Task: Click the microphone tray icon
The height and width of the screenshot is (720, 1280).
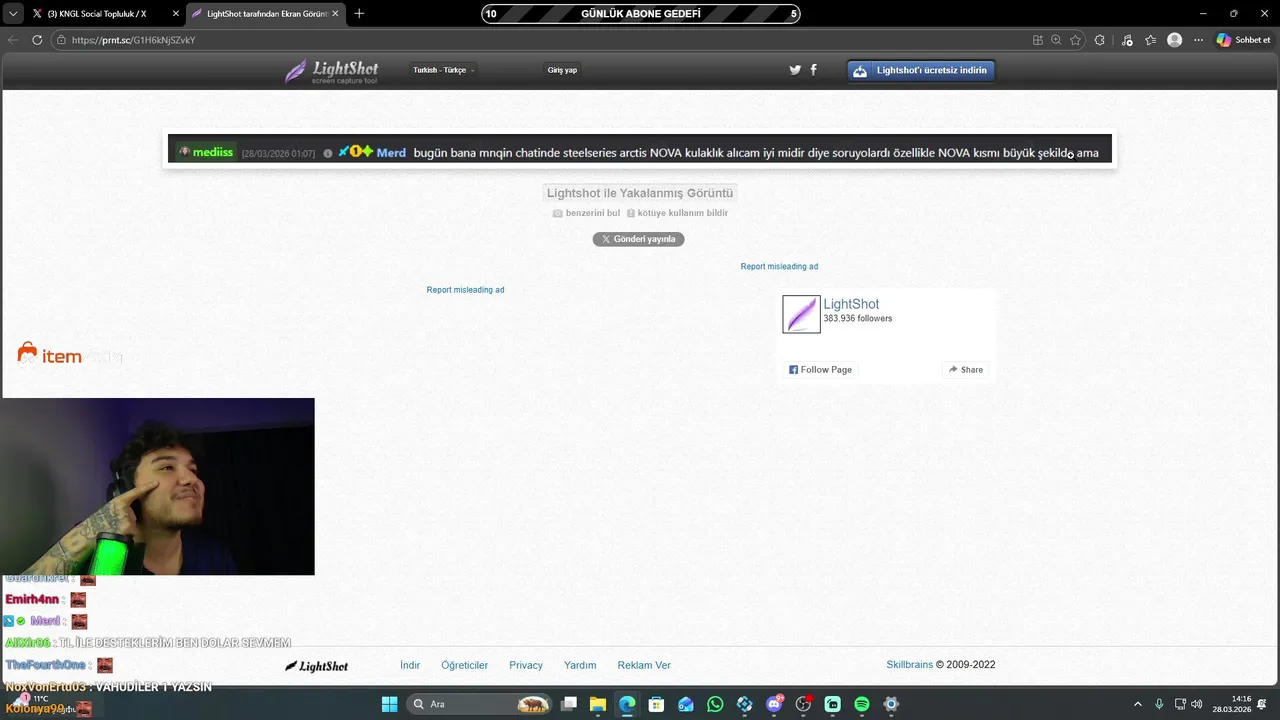Action: 1159,704
